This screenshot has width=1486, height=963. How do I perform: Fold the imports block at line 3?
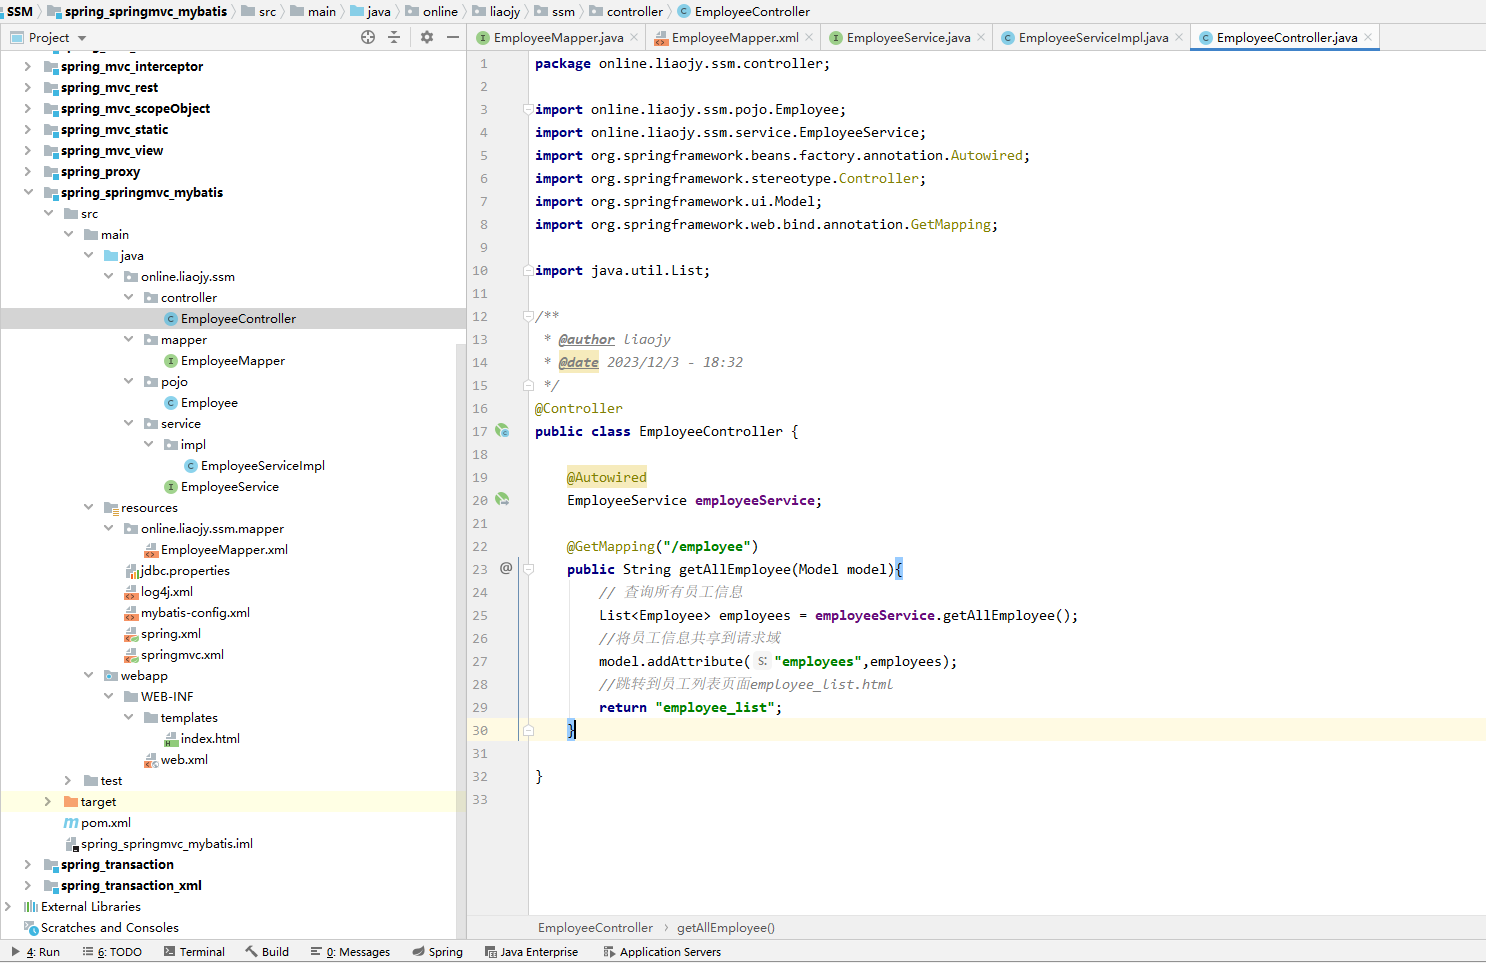pyautogui.click(x=528, y=109)
